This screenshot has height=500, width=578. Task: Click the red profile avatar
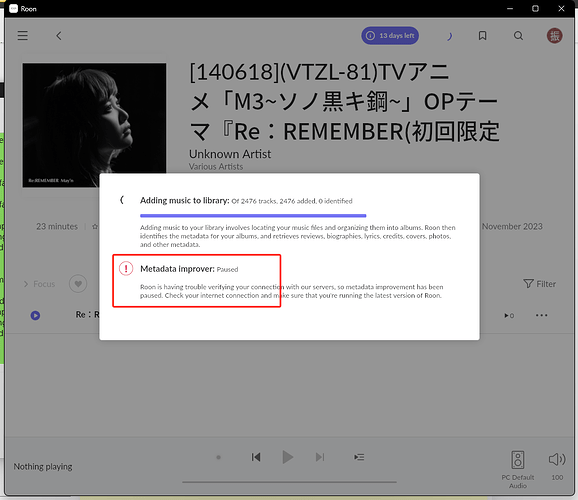click(554, 36)
